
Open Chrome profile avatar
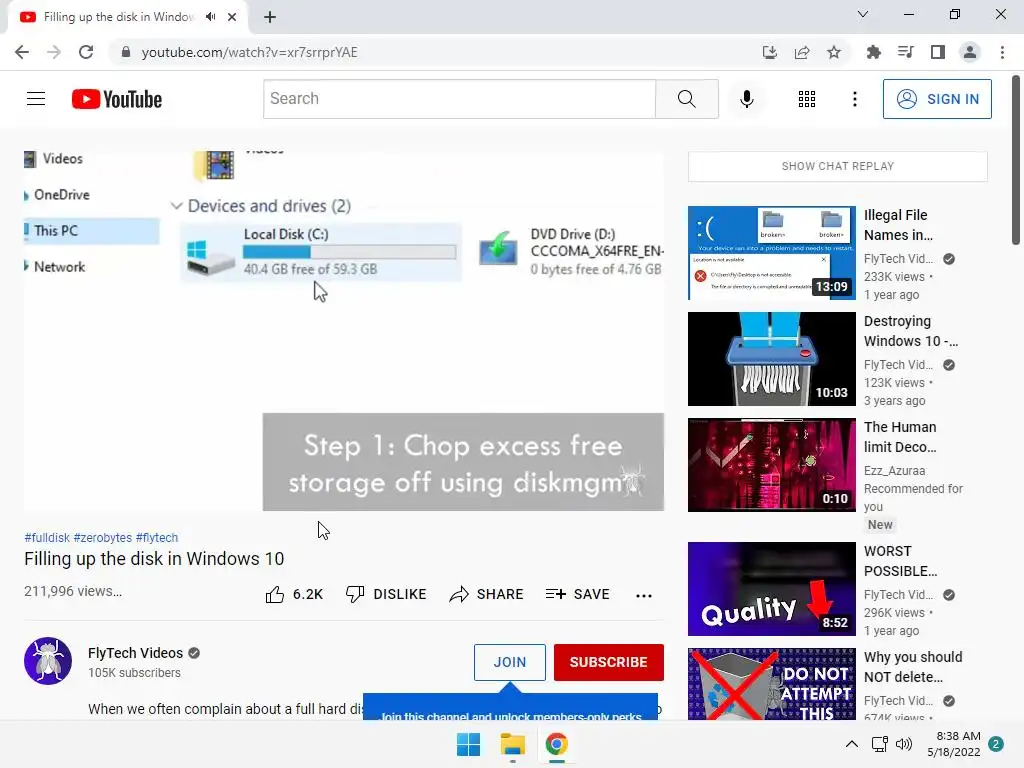(x=970, y=52)
